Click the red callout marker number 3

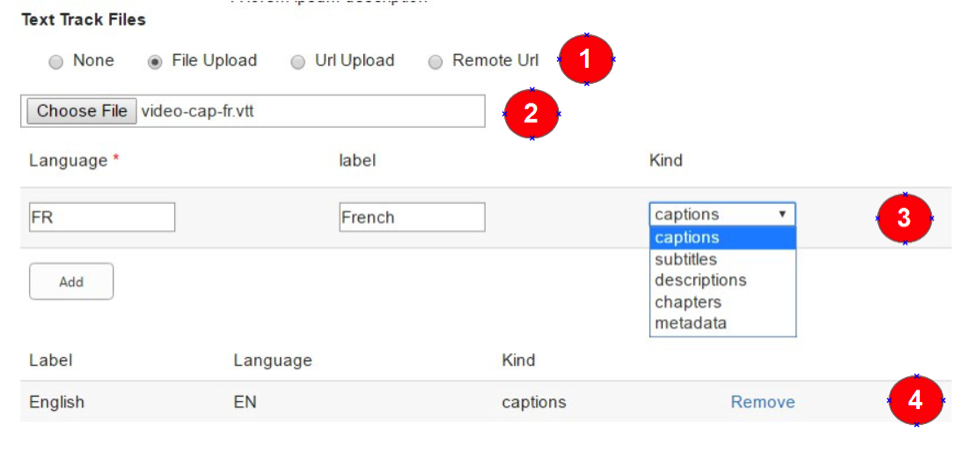pyautogui.click(x=904, y=218)
